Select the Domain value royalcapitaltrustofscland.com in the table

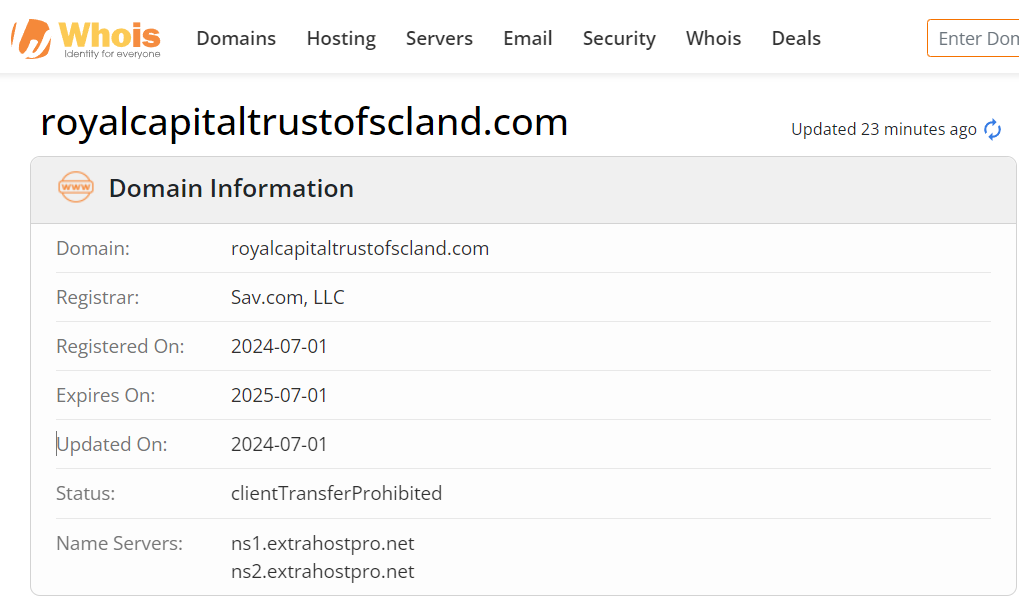[x=360, y=249]
